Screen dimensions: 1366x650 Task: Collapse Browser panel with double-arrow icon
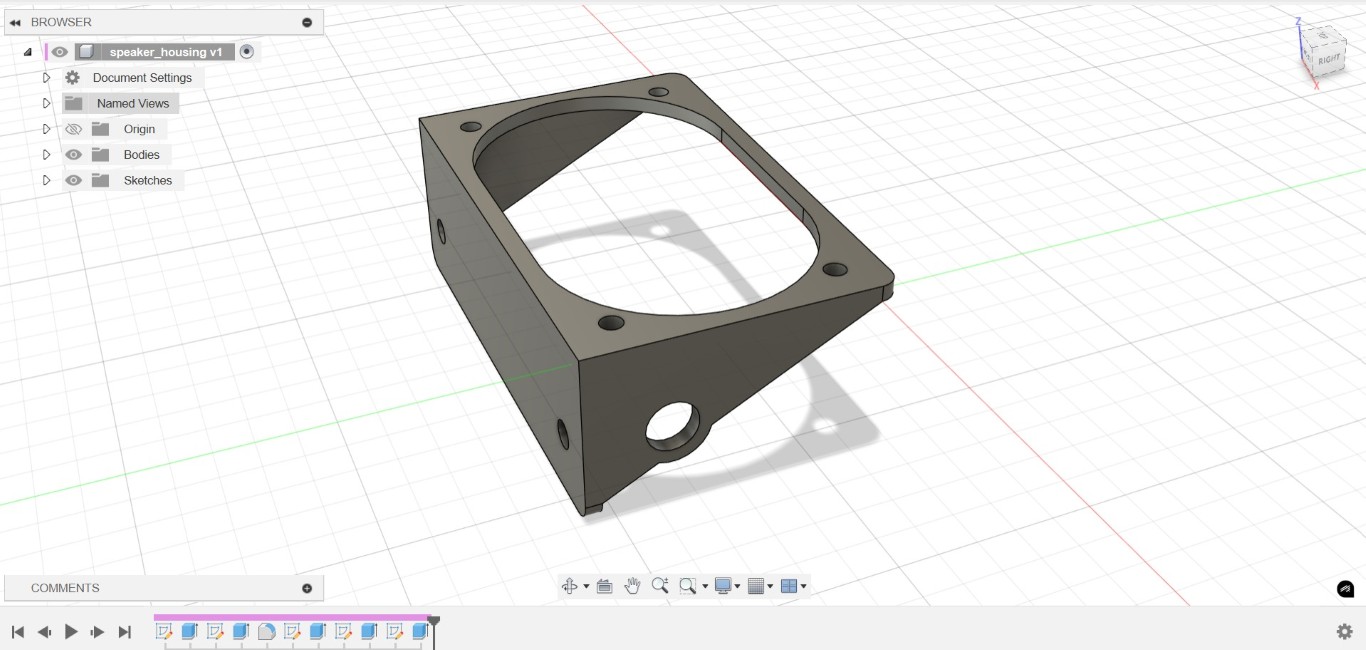(15, 22)
